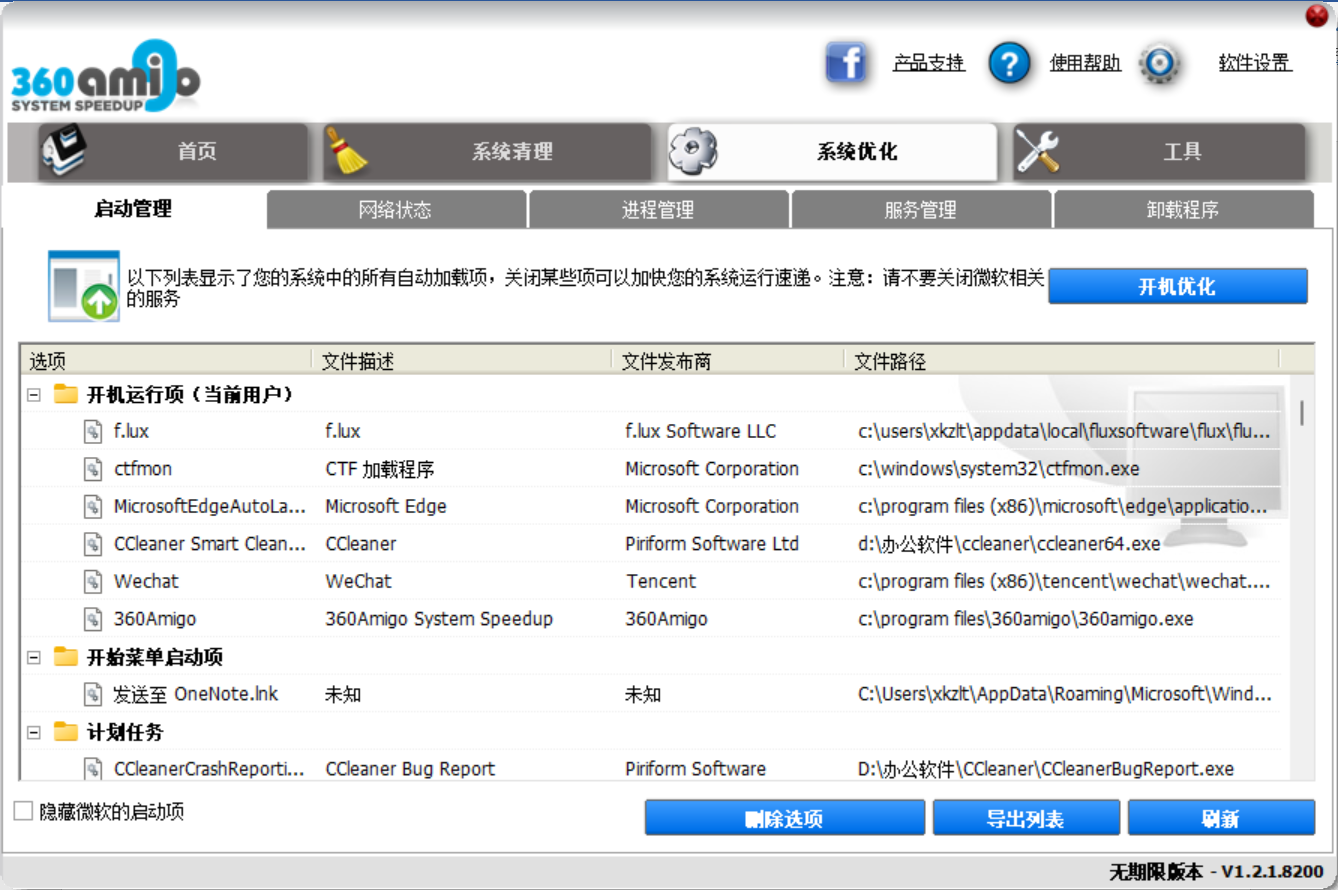1338x890 pixels.
Task: Sort by the 文件路径 column header
Action: (x=1061, y=361)
